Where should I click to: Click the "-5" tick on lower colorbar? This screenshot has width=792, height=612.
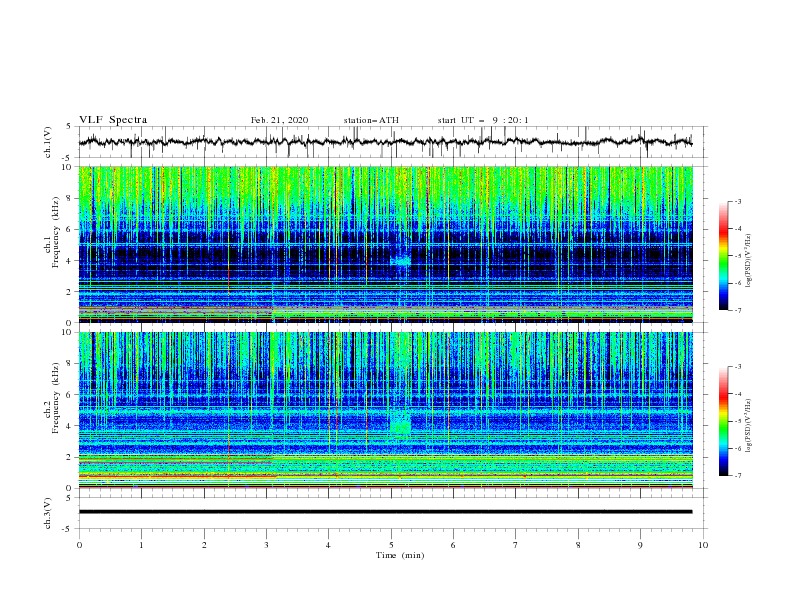tap(737, 421)
